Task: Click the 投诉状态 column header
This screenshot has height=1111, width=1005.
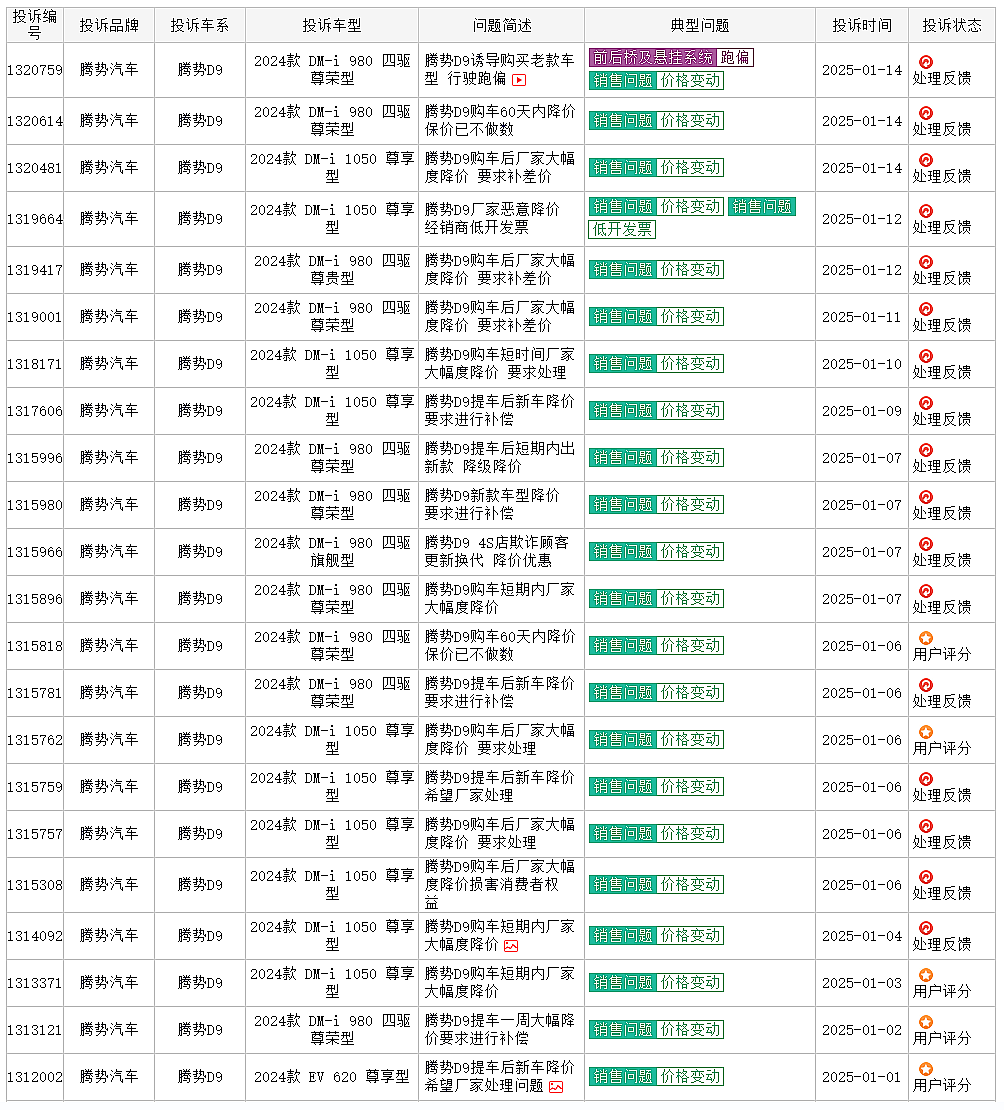Action: coord(952,26)
